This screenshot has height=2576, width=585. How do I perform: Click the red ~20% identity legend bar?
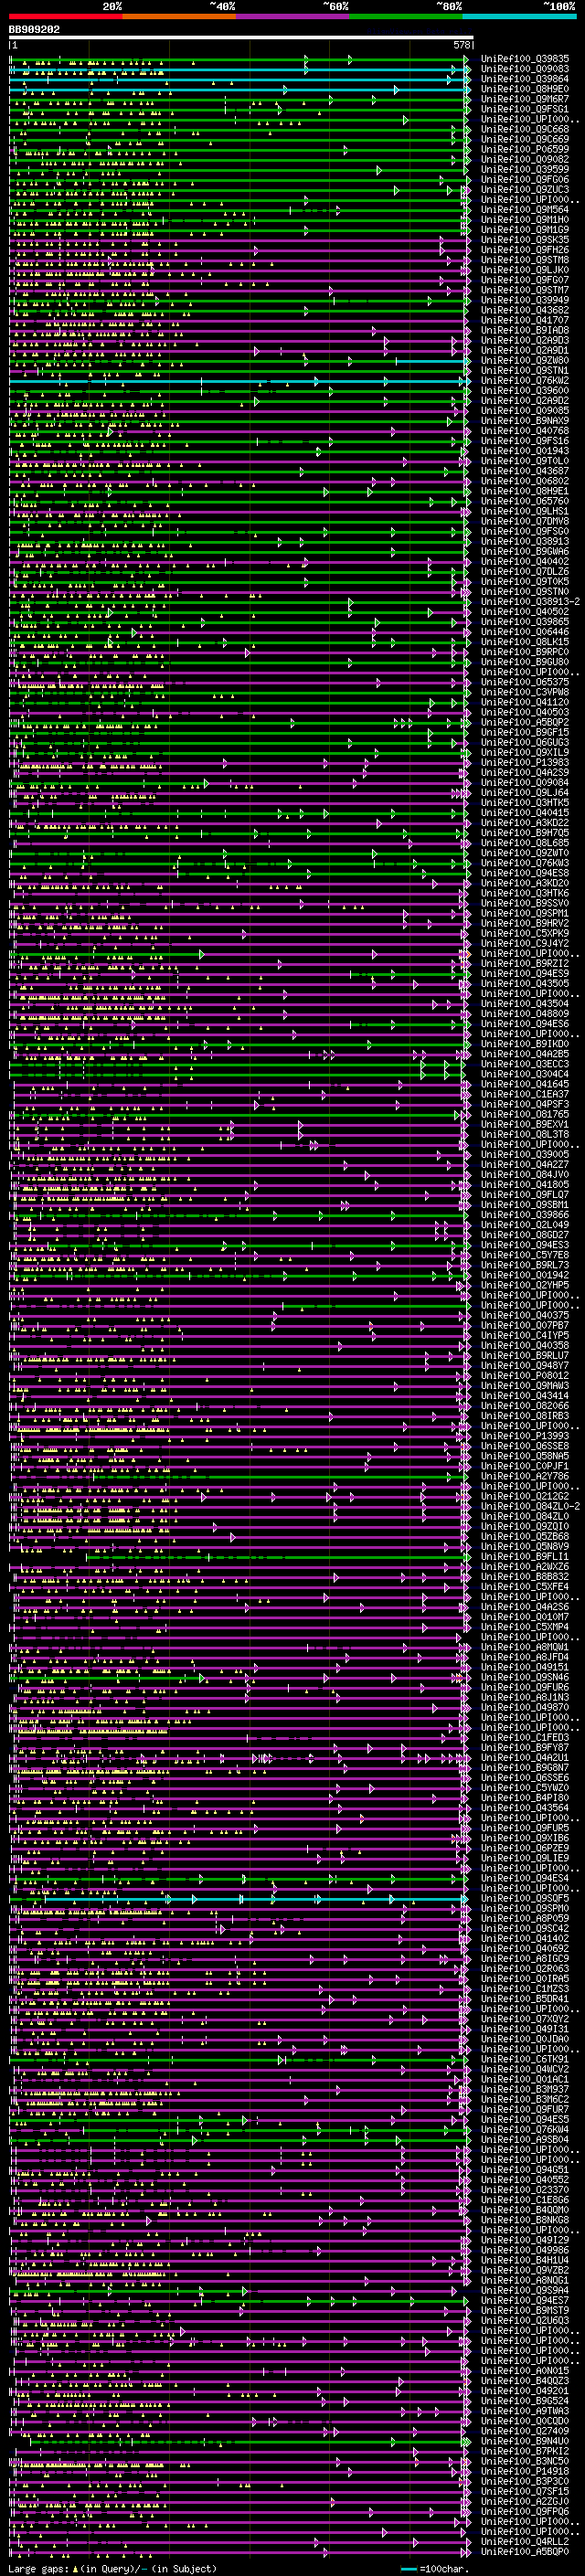(x=65, y=16)
